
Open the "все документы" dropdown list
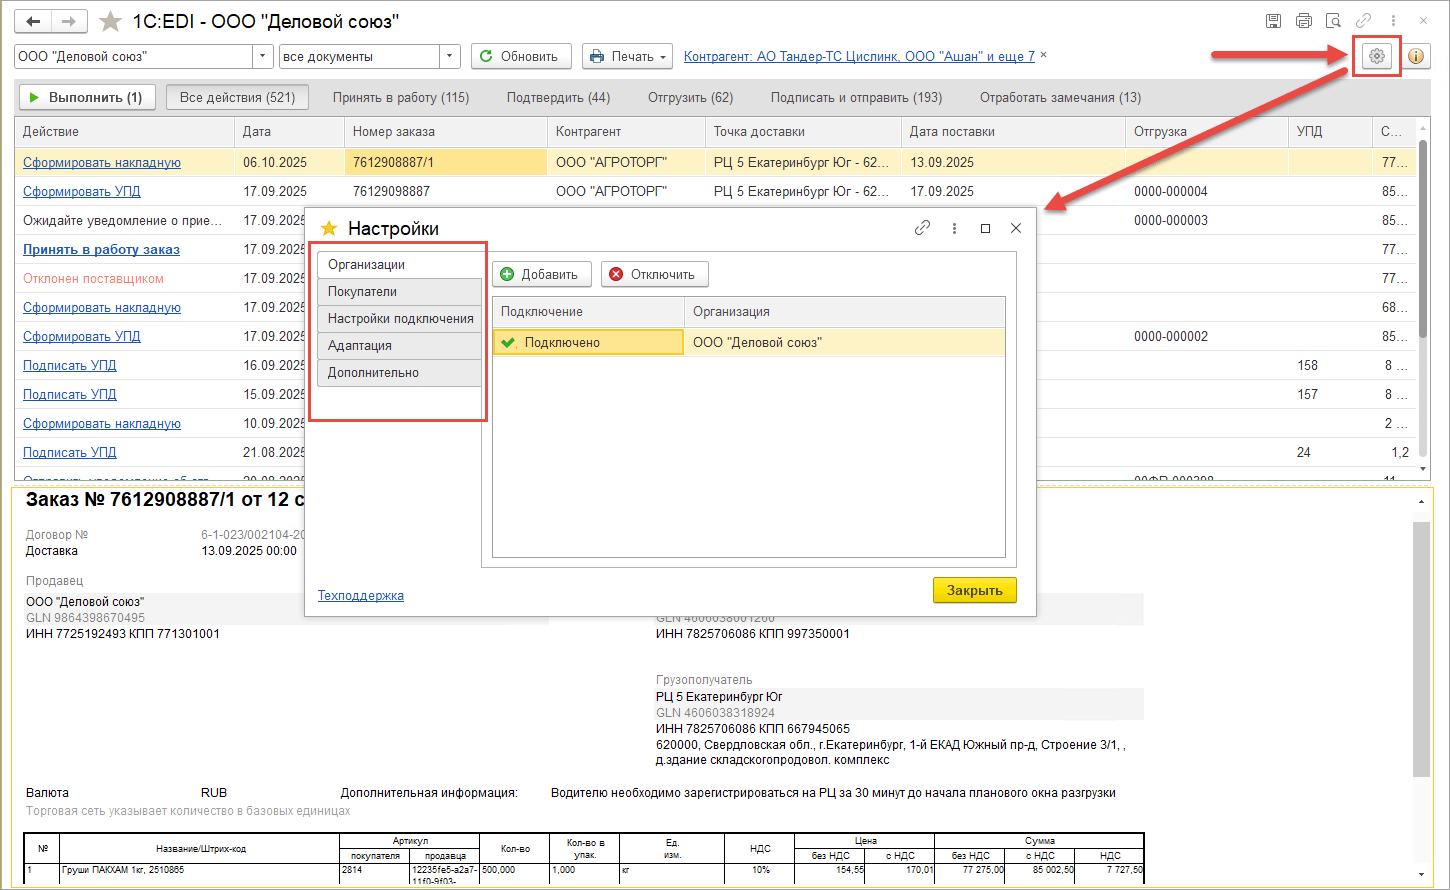(x=450, y=57)
